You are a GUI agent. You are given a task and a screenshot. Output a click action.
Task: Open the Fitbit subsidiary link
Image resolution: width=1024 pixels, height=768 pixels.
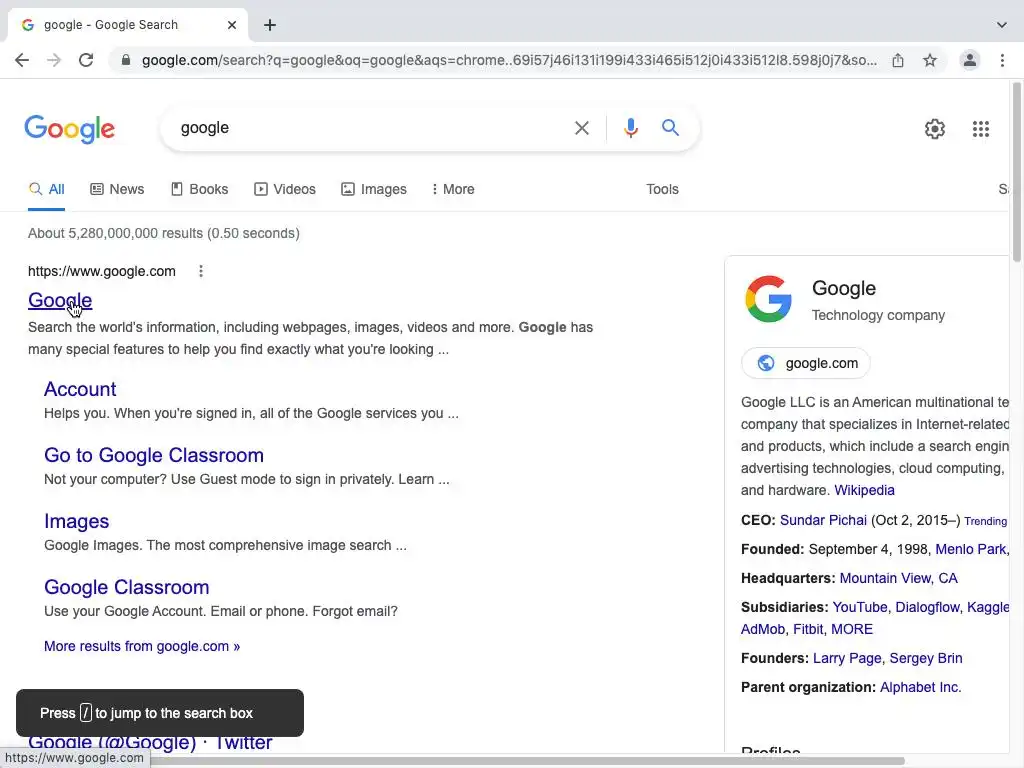808,629
